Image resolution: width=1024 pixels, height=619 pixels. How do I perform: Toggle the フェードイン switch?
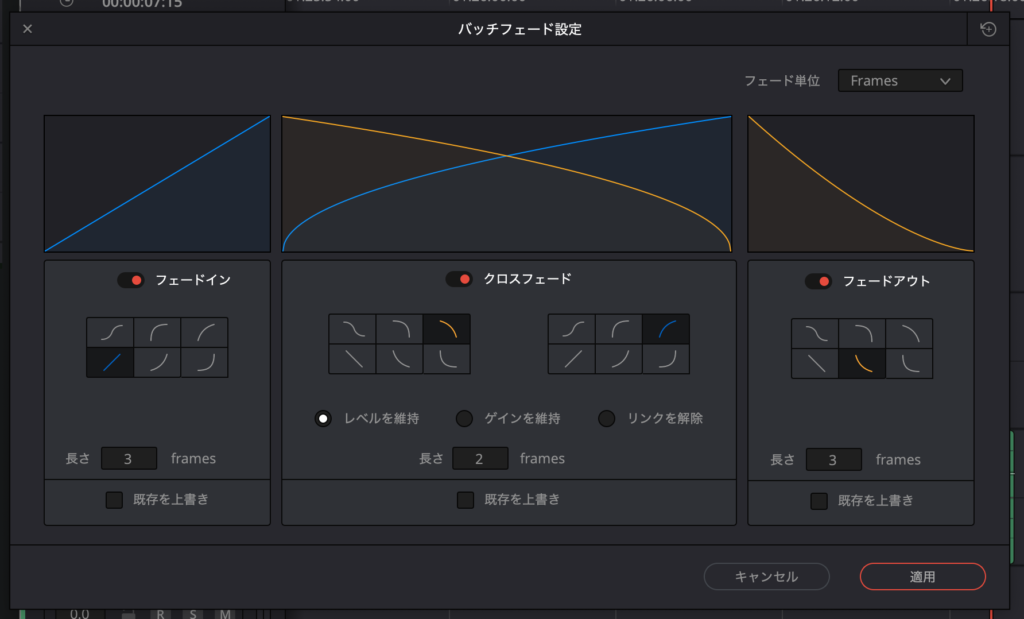(x=131, y=280)
